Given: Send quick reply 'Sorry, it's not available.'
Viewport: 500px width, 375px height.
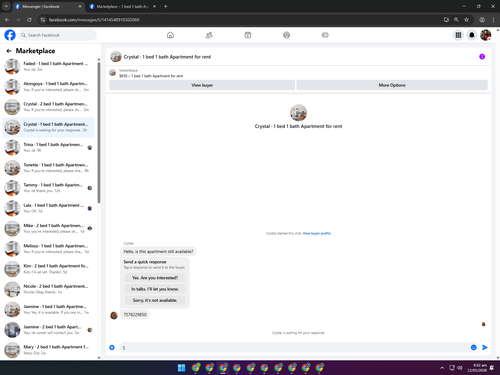Looking at the screenshot, I should [155, 300].
